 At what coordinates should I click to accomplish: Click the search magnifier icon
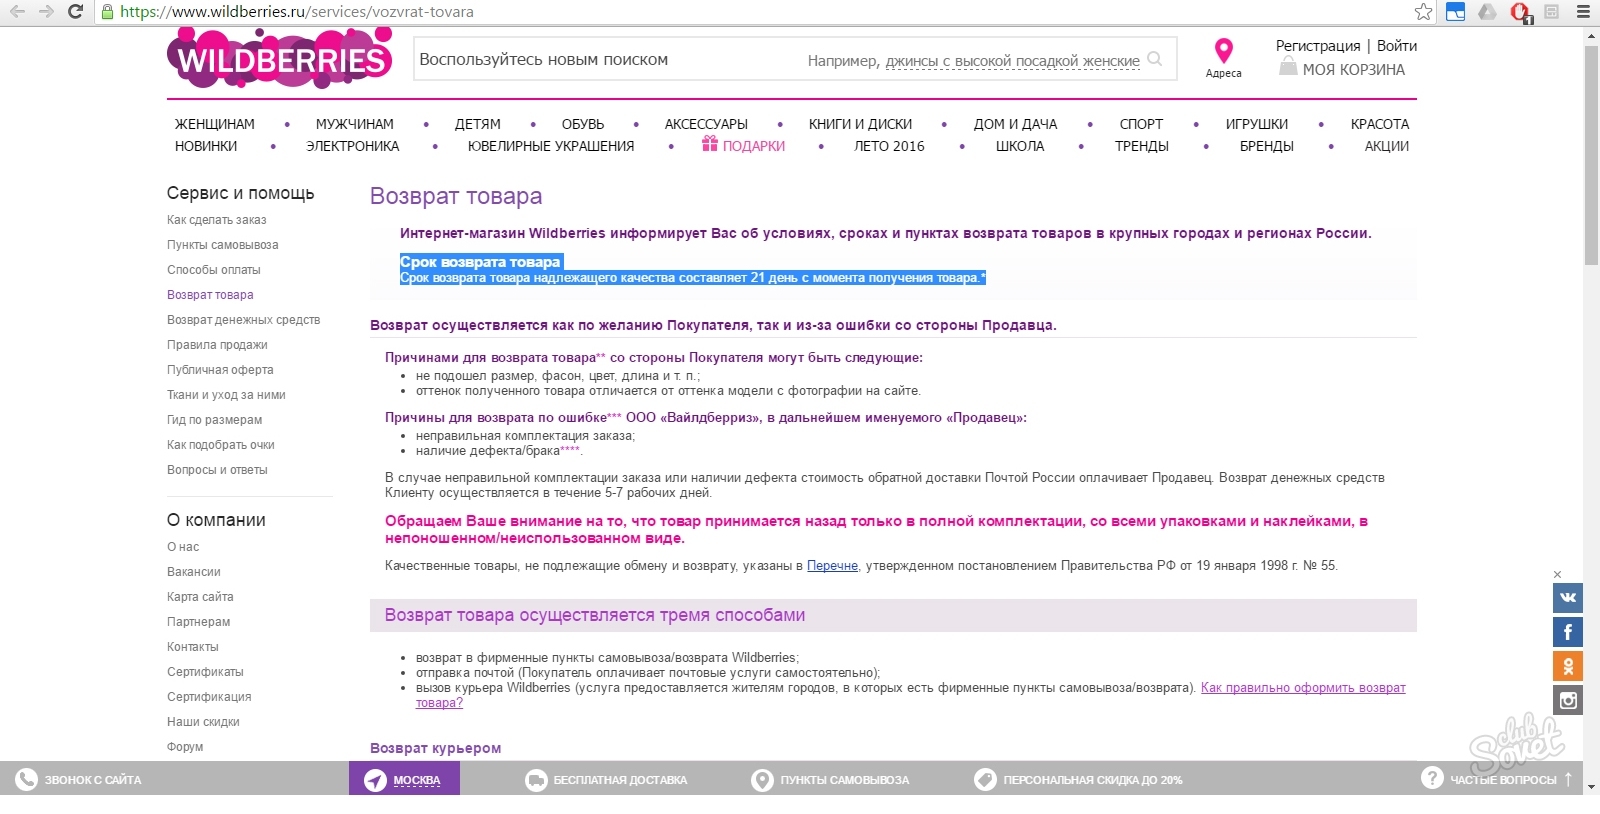pyautogui.click(x=1155, y=59)
